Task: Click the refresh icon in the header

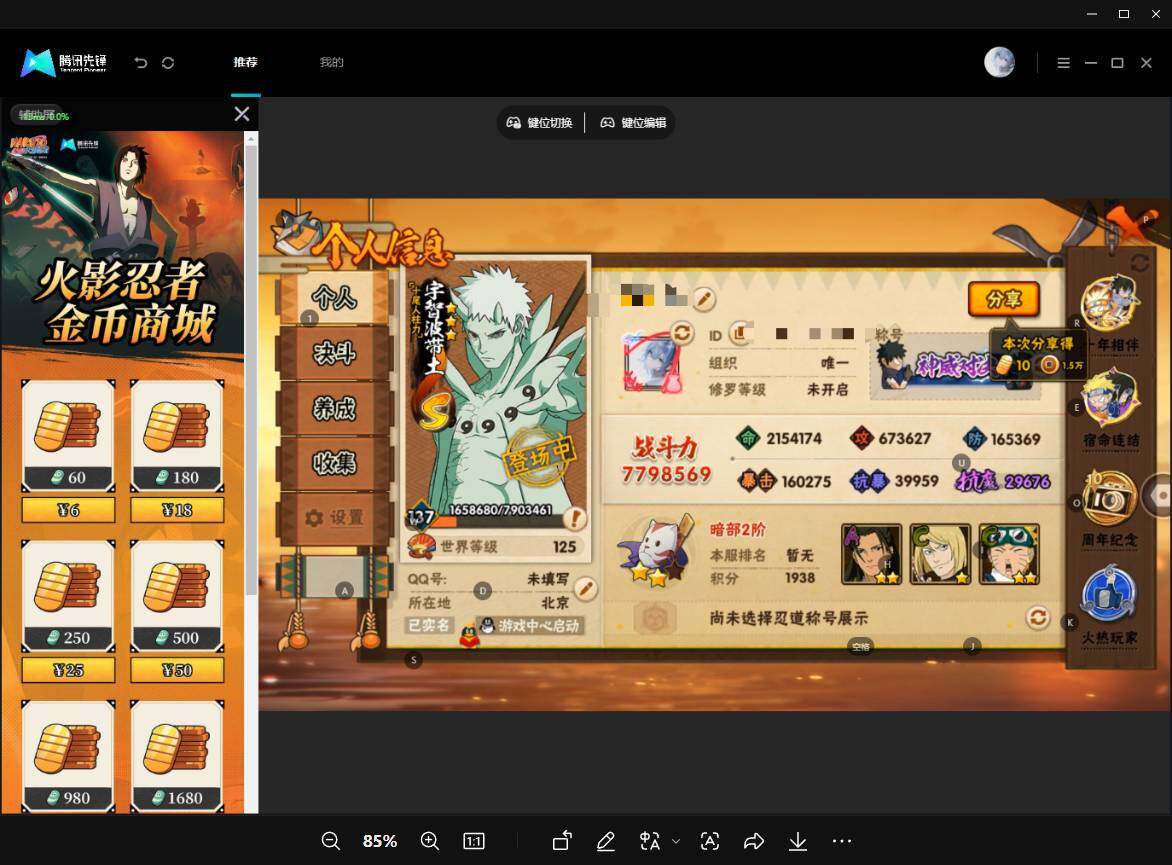Action: pos(168,63)
